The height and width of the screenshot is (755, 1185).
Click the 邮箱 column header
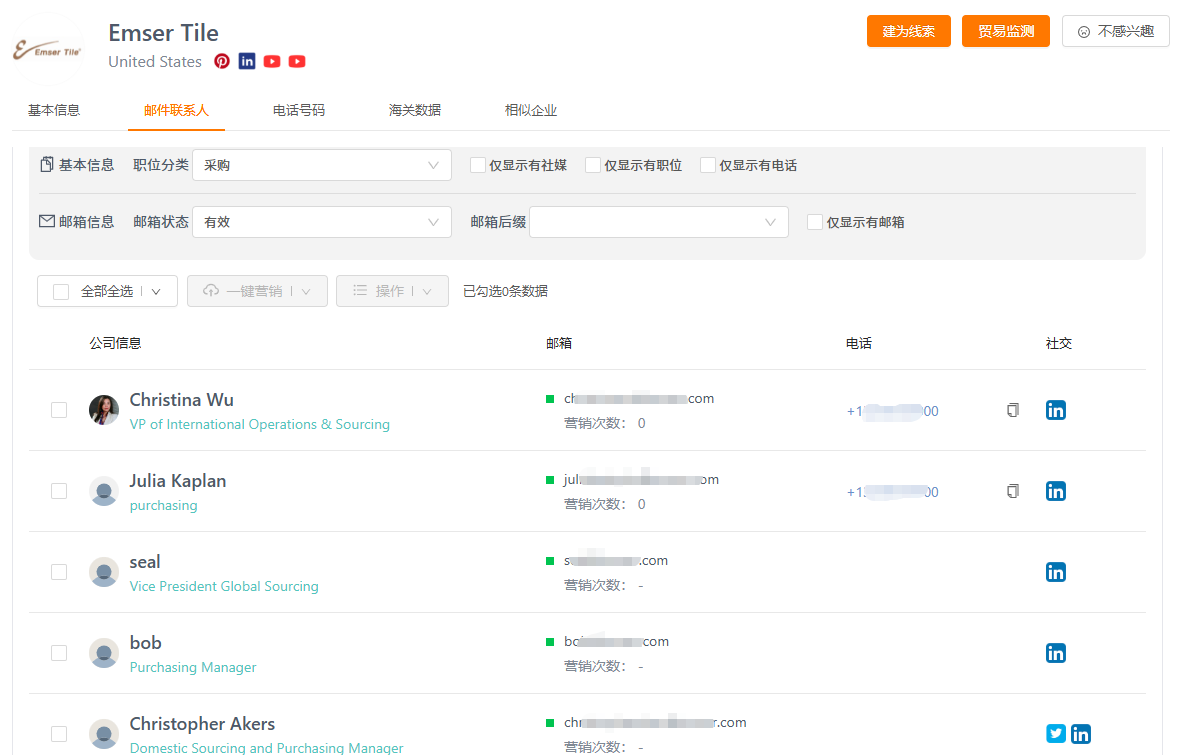tap(558, 343)
